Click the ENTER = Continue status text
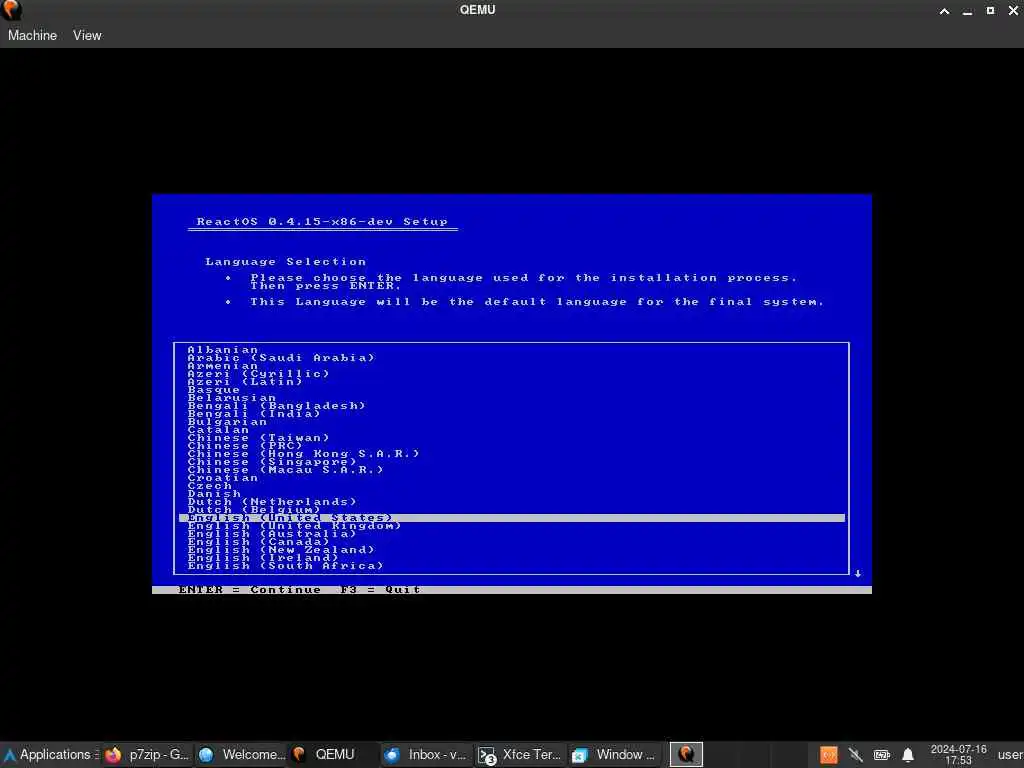The height and width of the screenshot is (768, 1024). 249,590
